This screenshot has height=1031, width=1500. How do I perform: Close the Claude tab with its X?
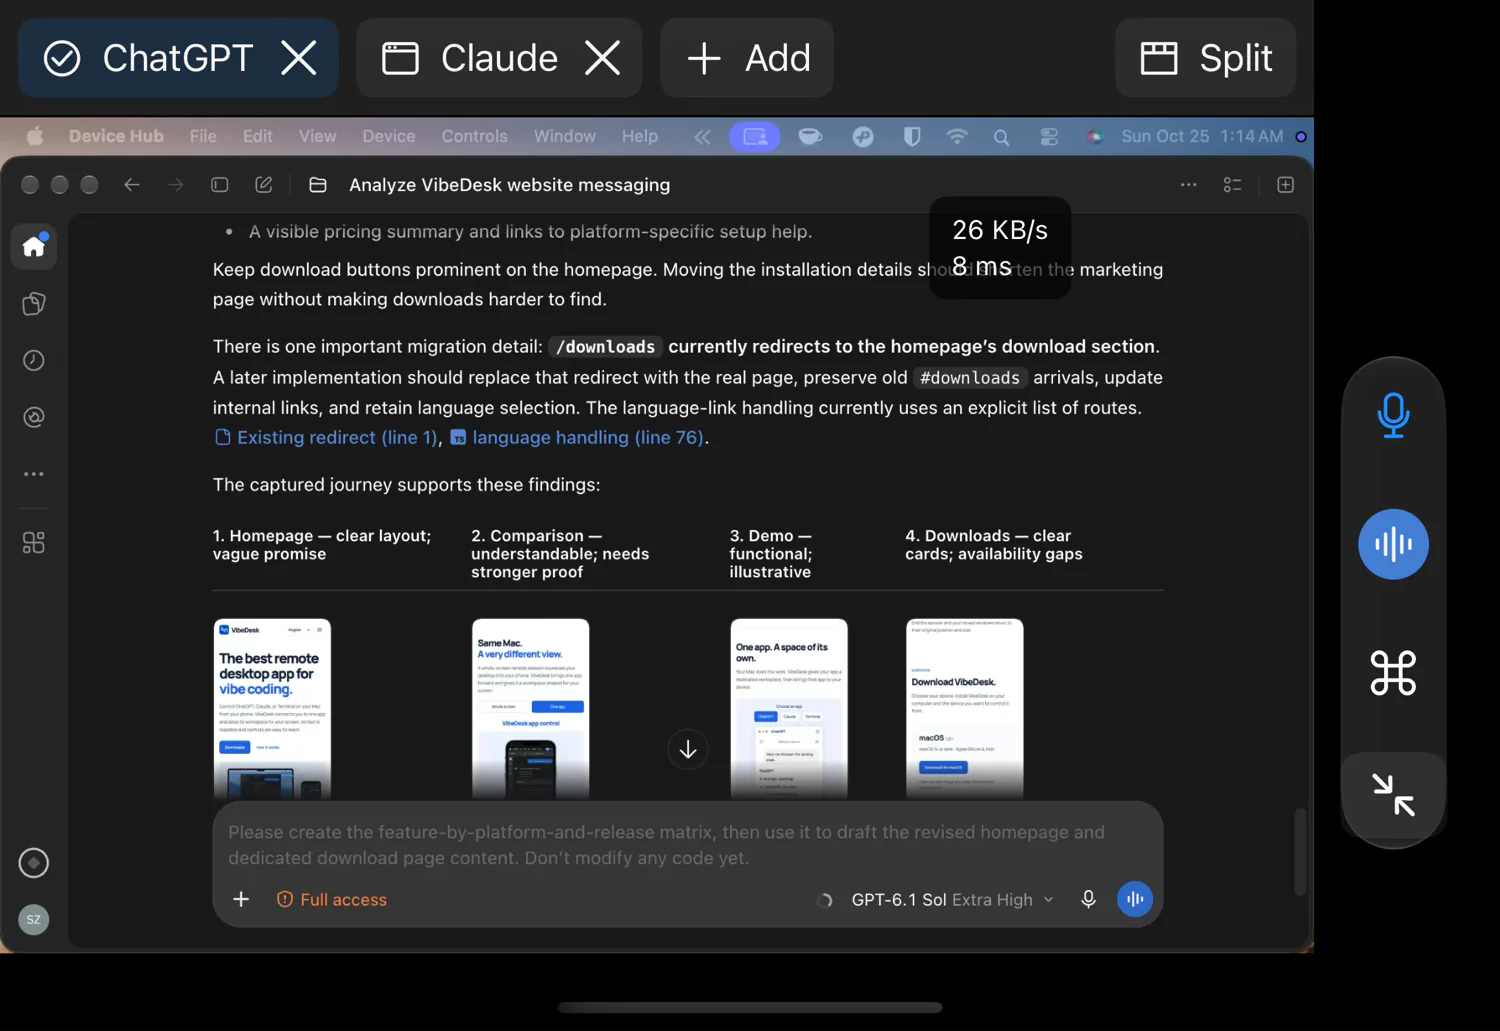602,58
